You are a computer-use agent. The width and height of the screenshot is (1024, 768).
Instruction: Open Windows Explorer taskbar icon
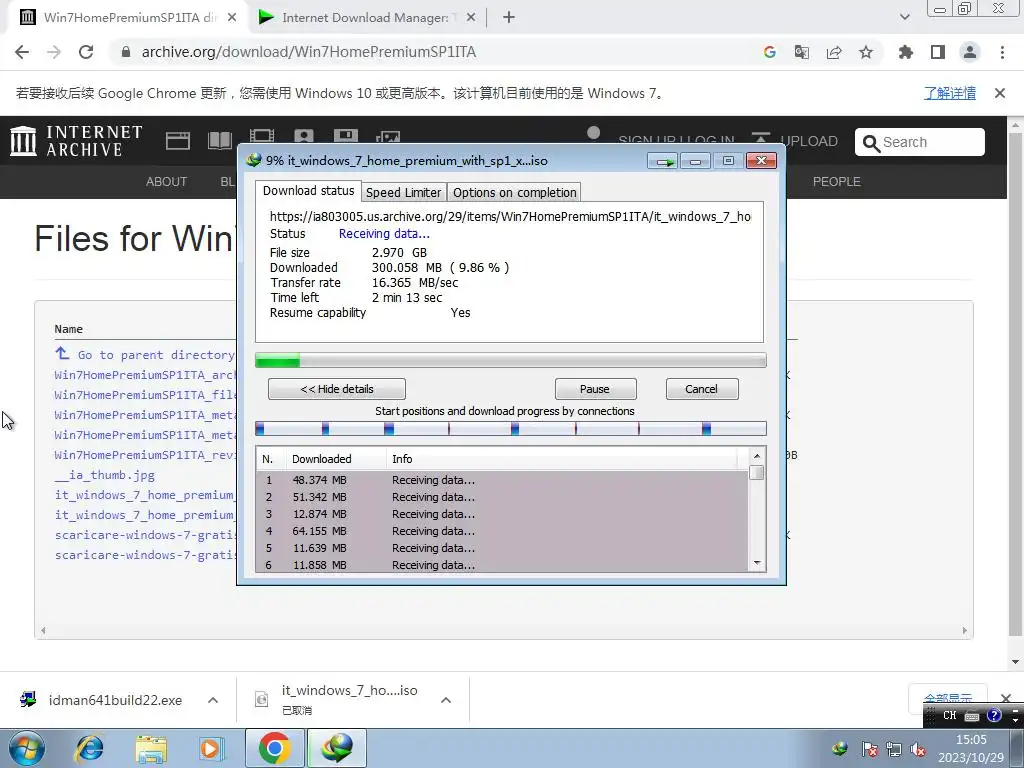[x=151, y=748]
